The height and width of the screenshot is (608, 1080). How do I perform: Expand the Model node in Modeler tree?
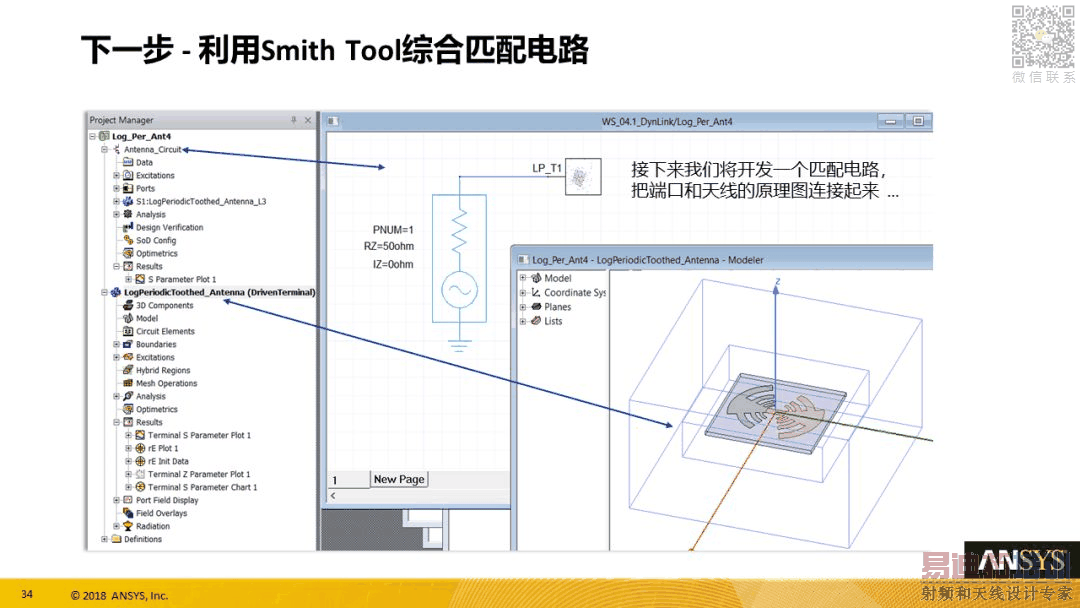coord(523,278)
